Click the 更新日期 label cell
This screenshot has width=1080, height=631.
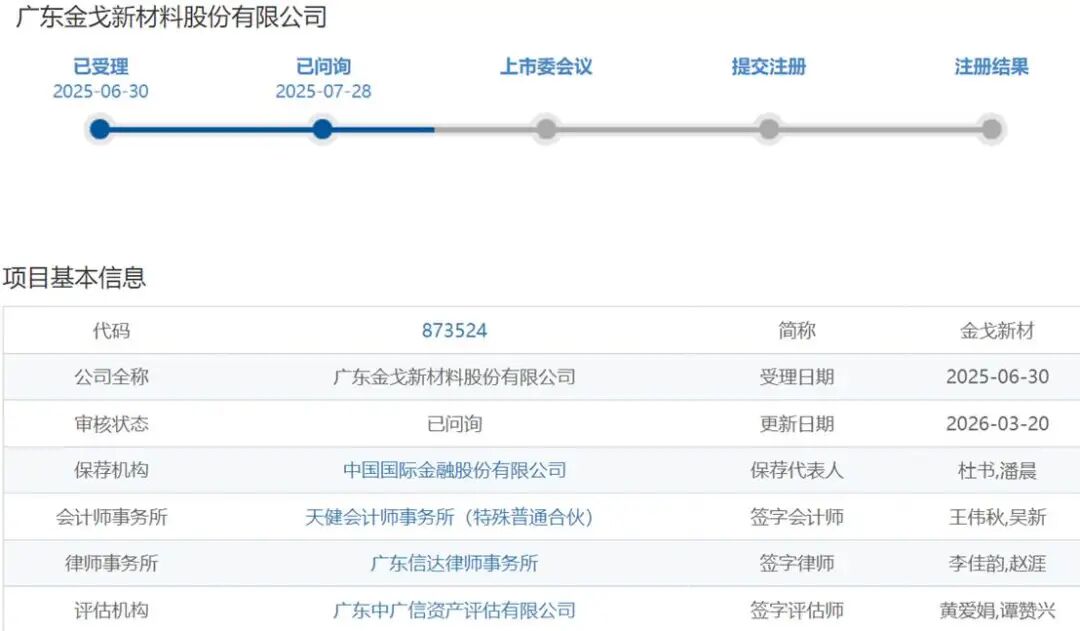pos(796,424)
